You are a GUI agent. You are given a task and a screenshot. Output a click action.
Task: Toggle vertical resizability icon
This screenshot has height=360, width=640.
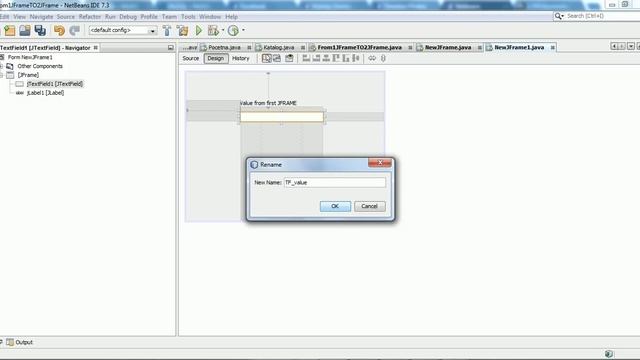click(383, 58)
